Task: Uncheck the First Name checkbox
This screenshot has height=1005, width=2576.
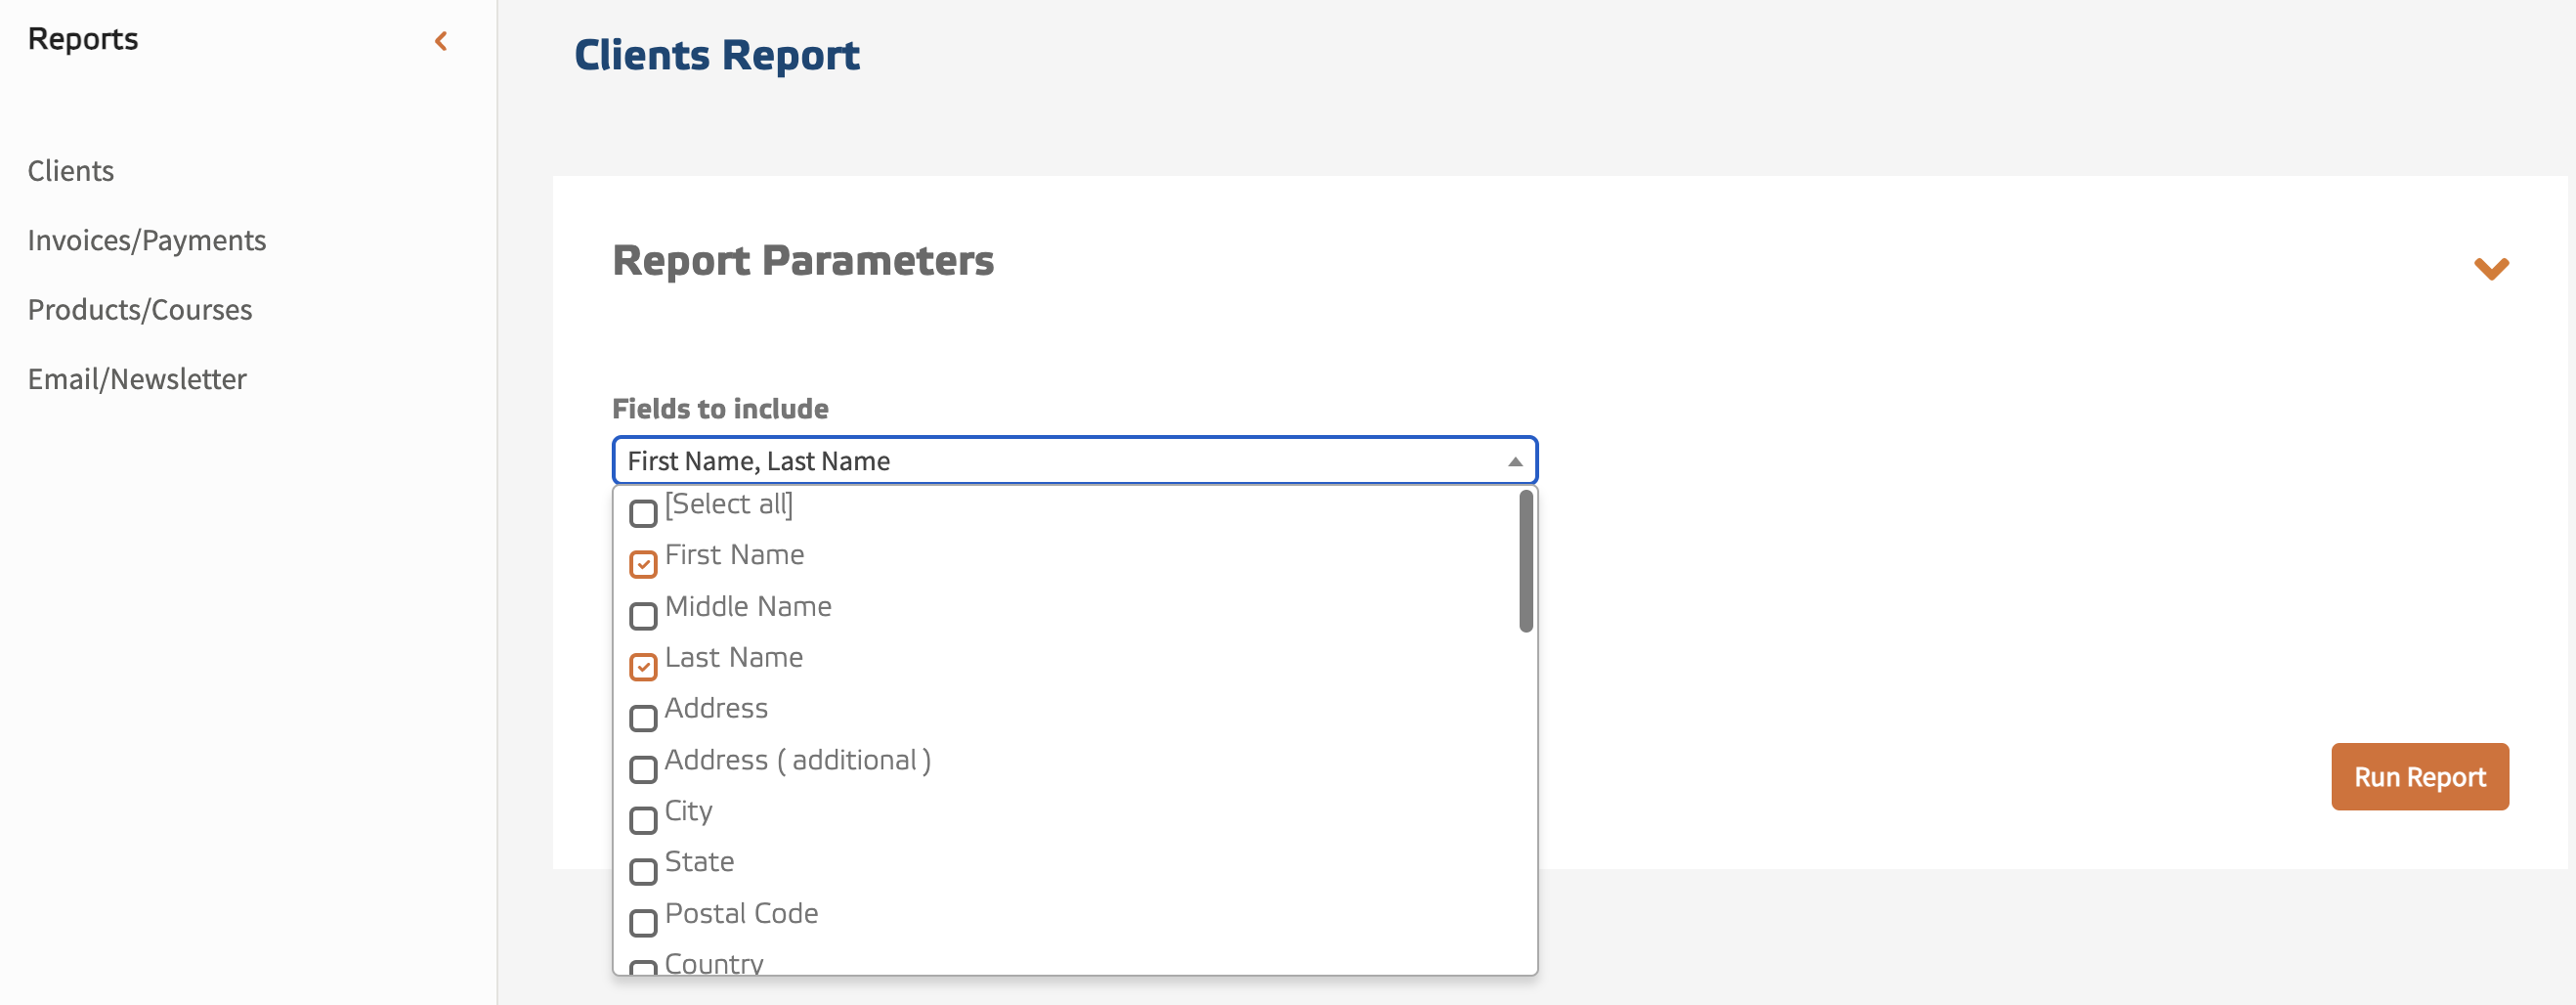Action: (x=643, y=565)
